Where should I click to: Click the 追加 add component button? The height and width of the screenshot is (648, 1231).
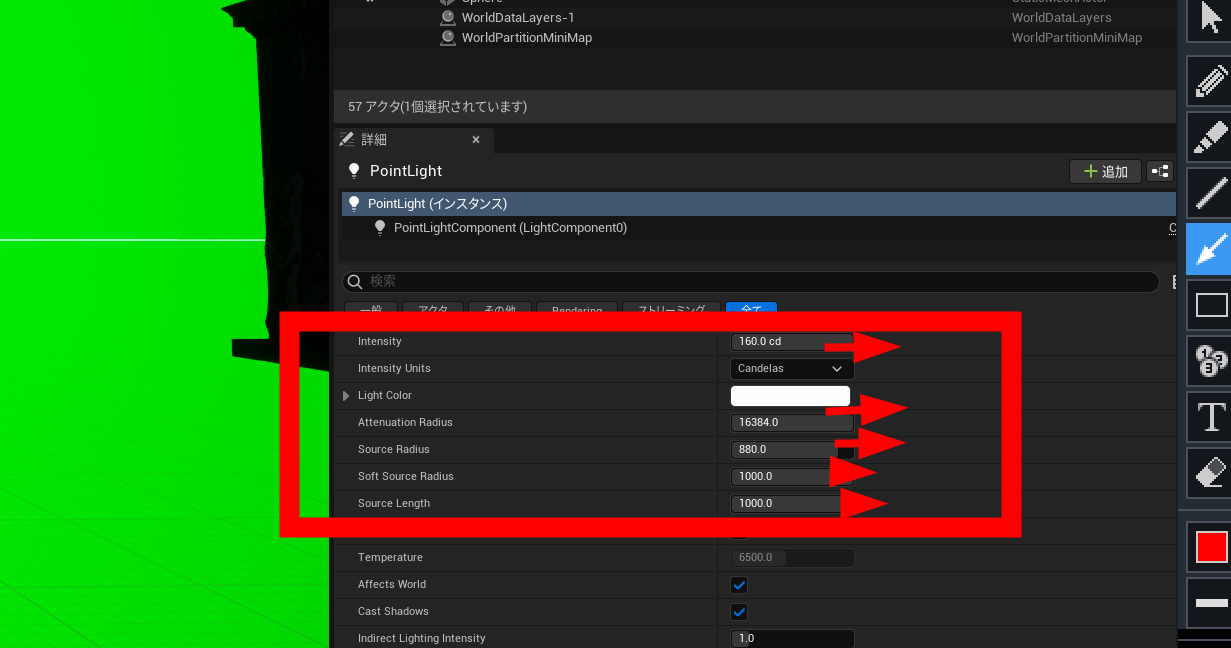(1105, 171)
